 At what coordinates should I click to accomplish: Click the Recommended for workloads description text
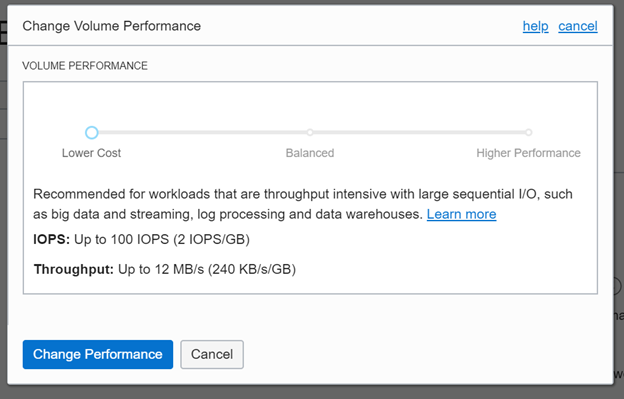pyautogui.click(x=303, y=204)
